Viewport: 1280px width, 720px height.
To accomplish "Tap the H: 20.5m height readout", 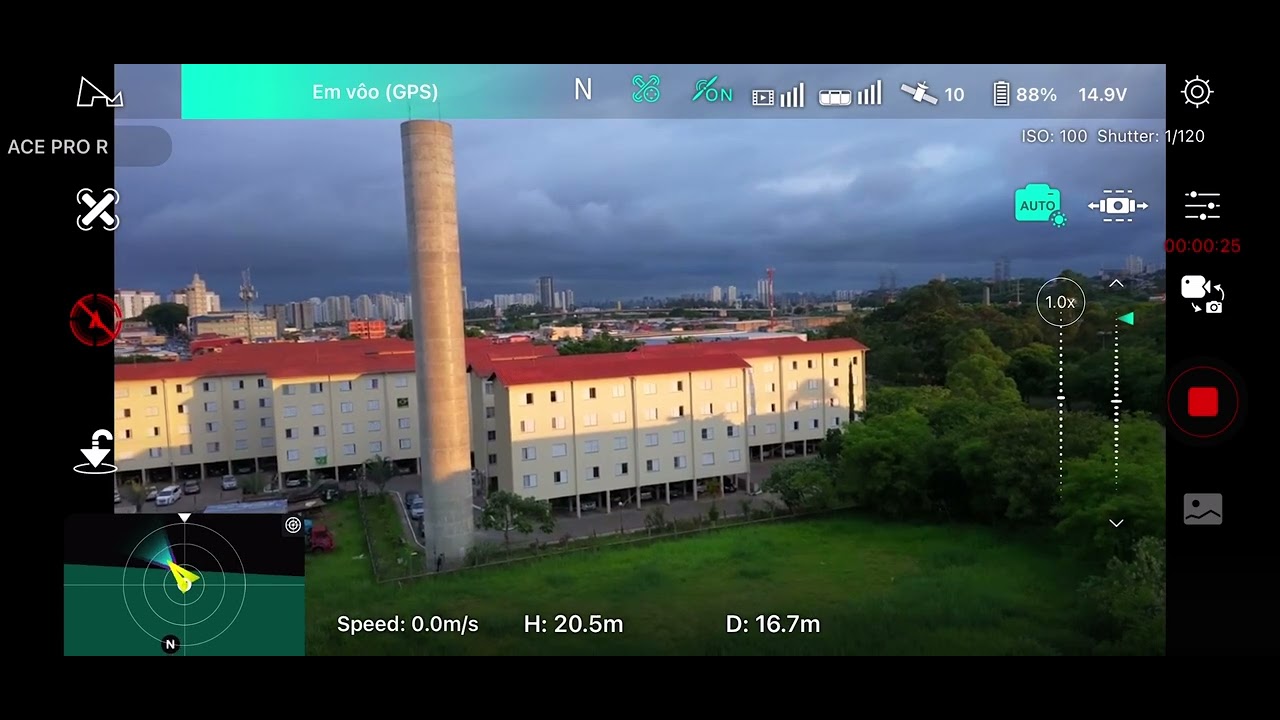I will click(x=573, y=624).
